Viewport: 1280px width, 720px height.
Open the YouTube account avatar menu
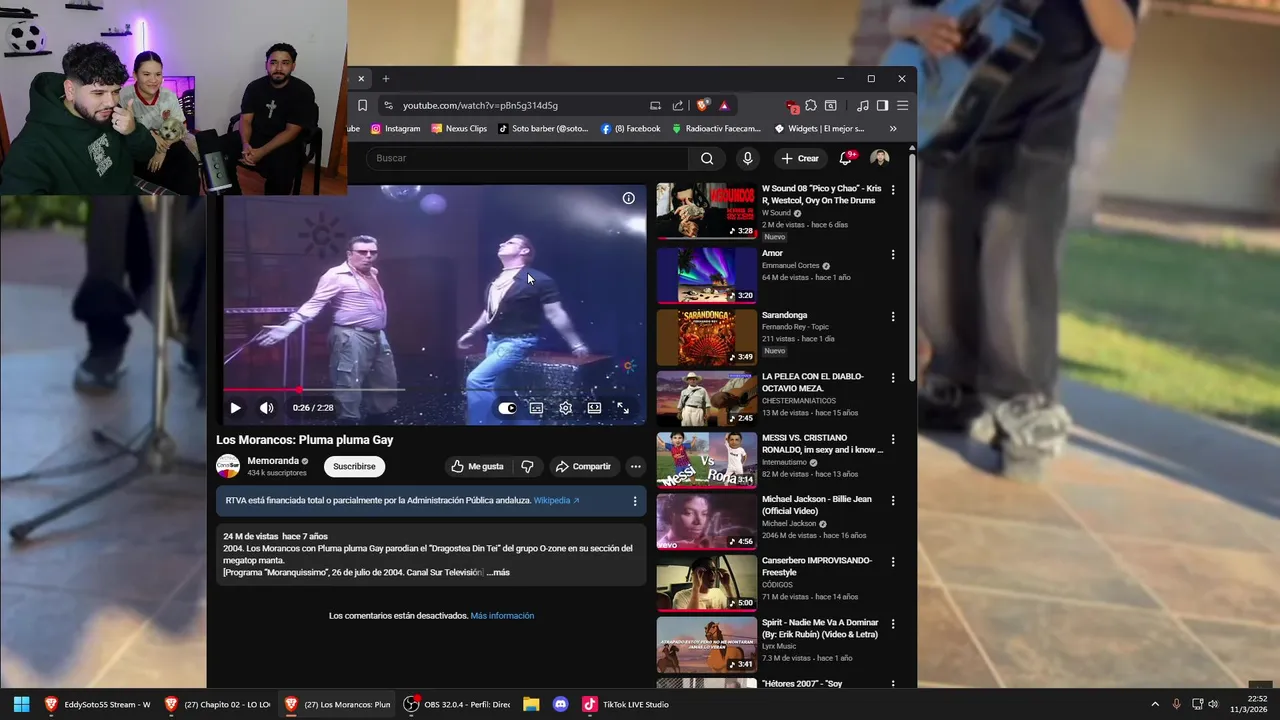coord(880,158)
